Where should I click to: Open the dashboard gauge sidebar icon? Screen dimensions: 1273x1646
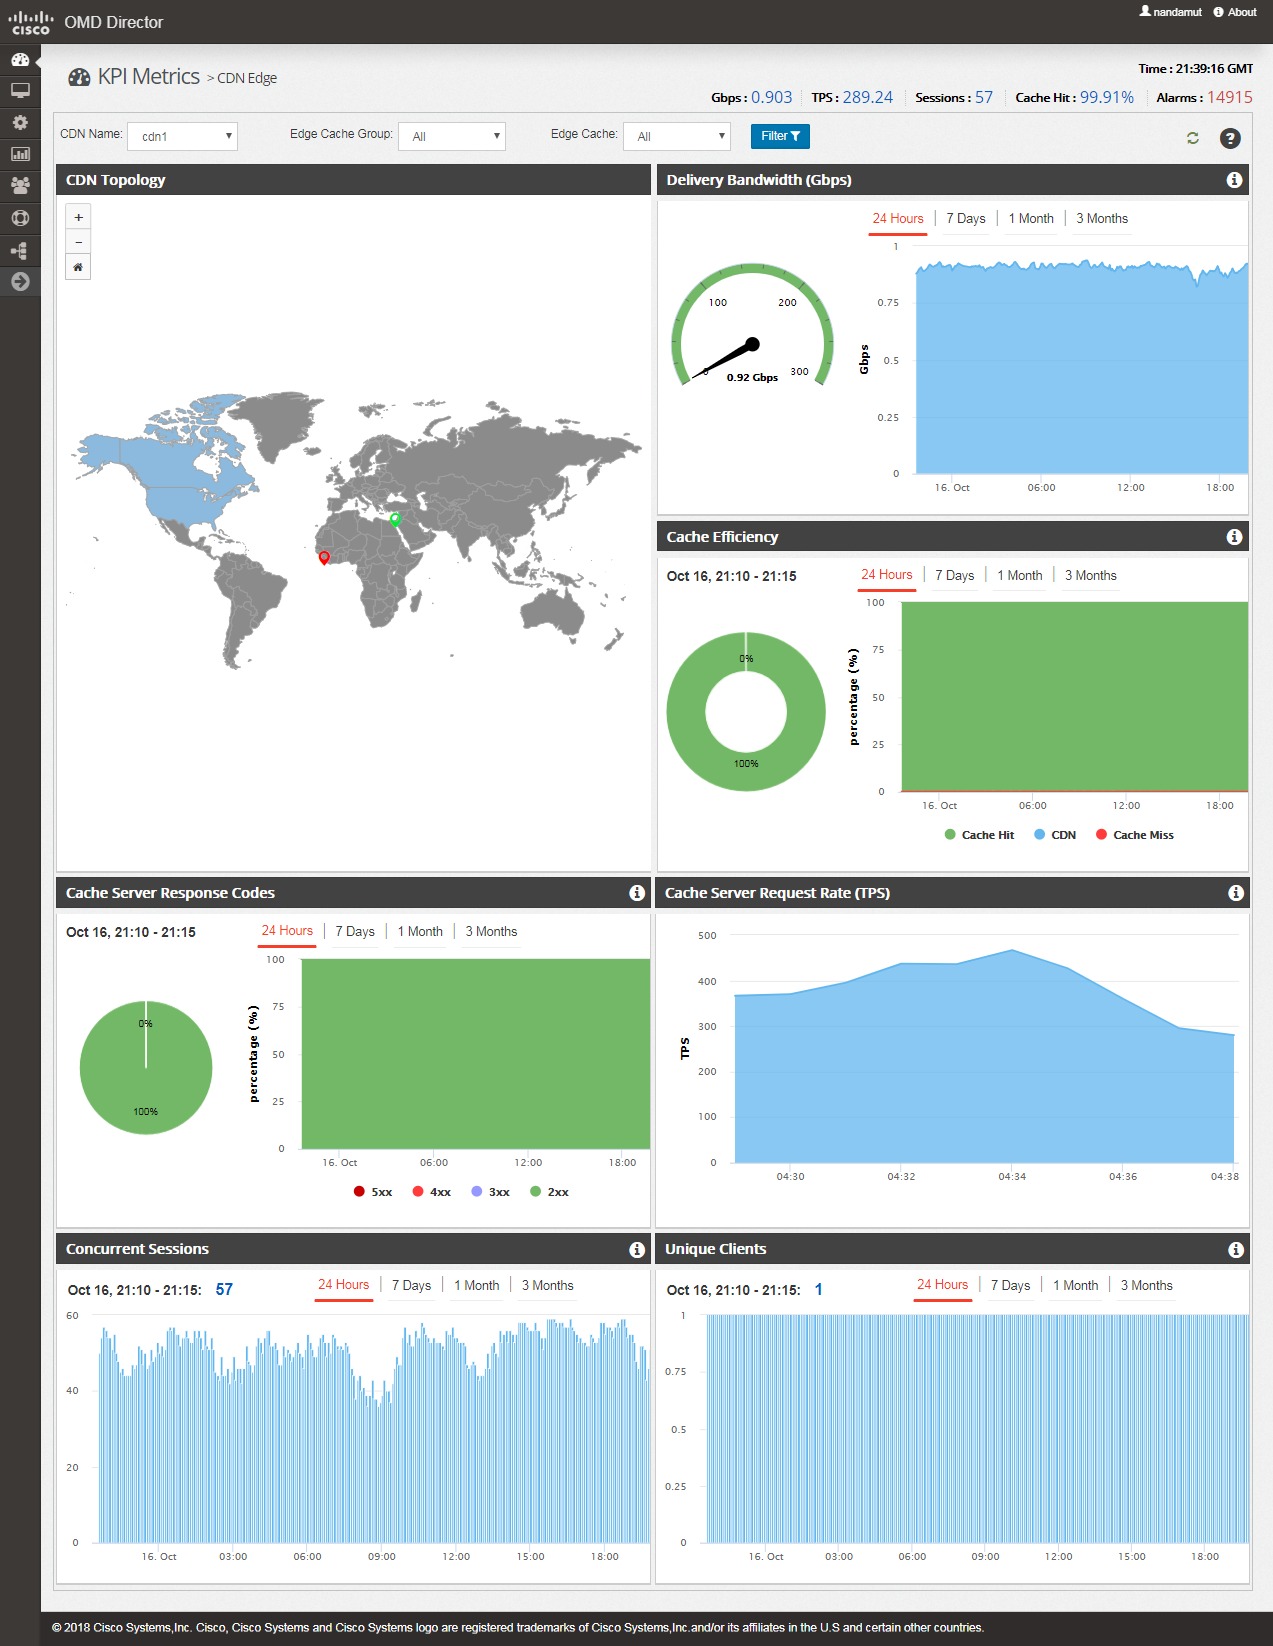pos(20,59)
